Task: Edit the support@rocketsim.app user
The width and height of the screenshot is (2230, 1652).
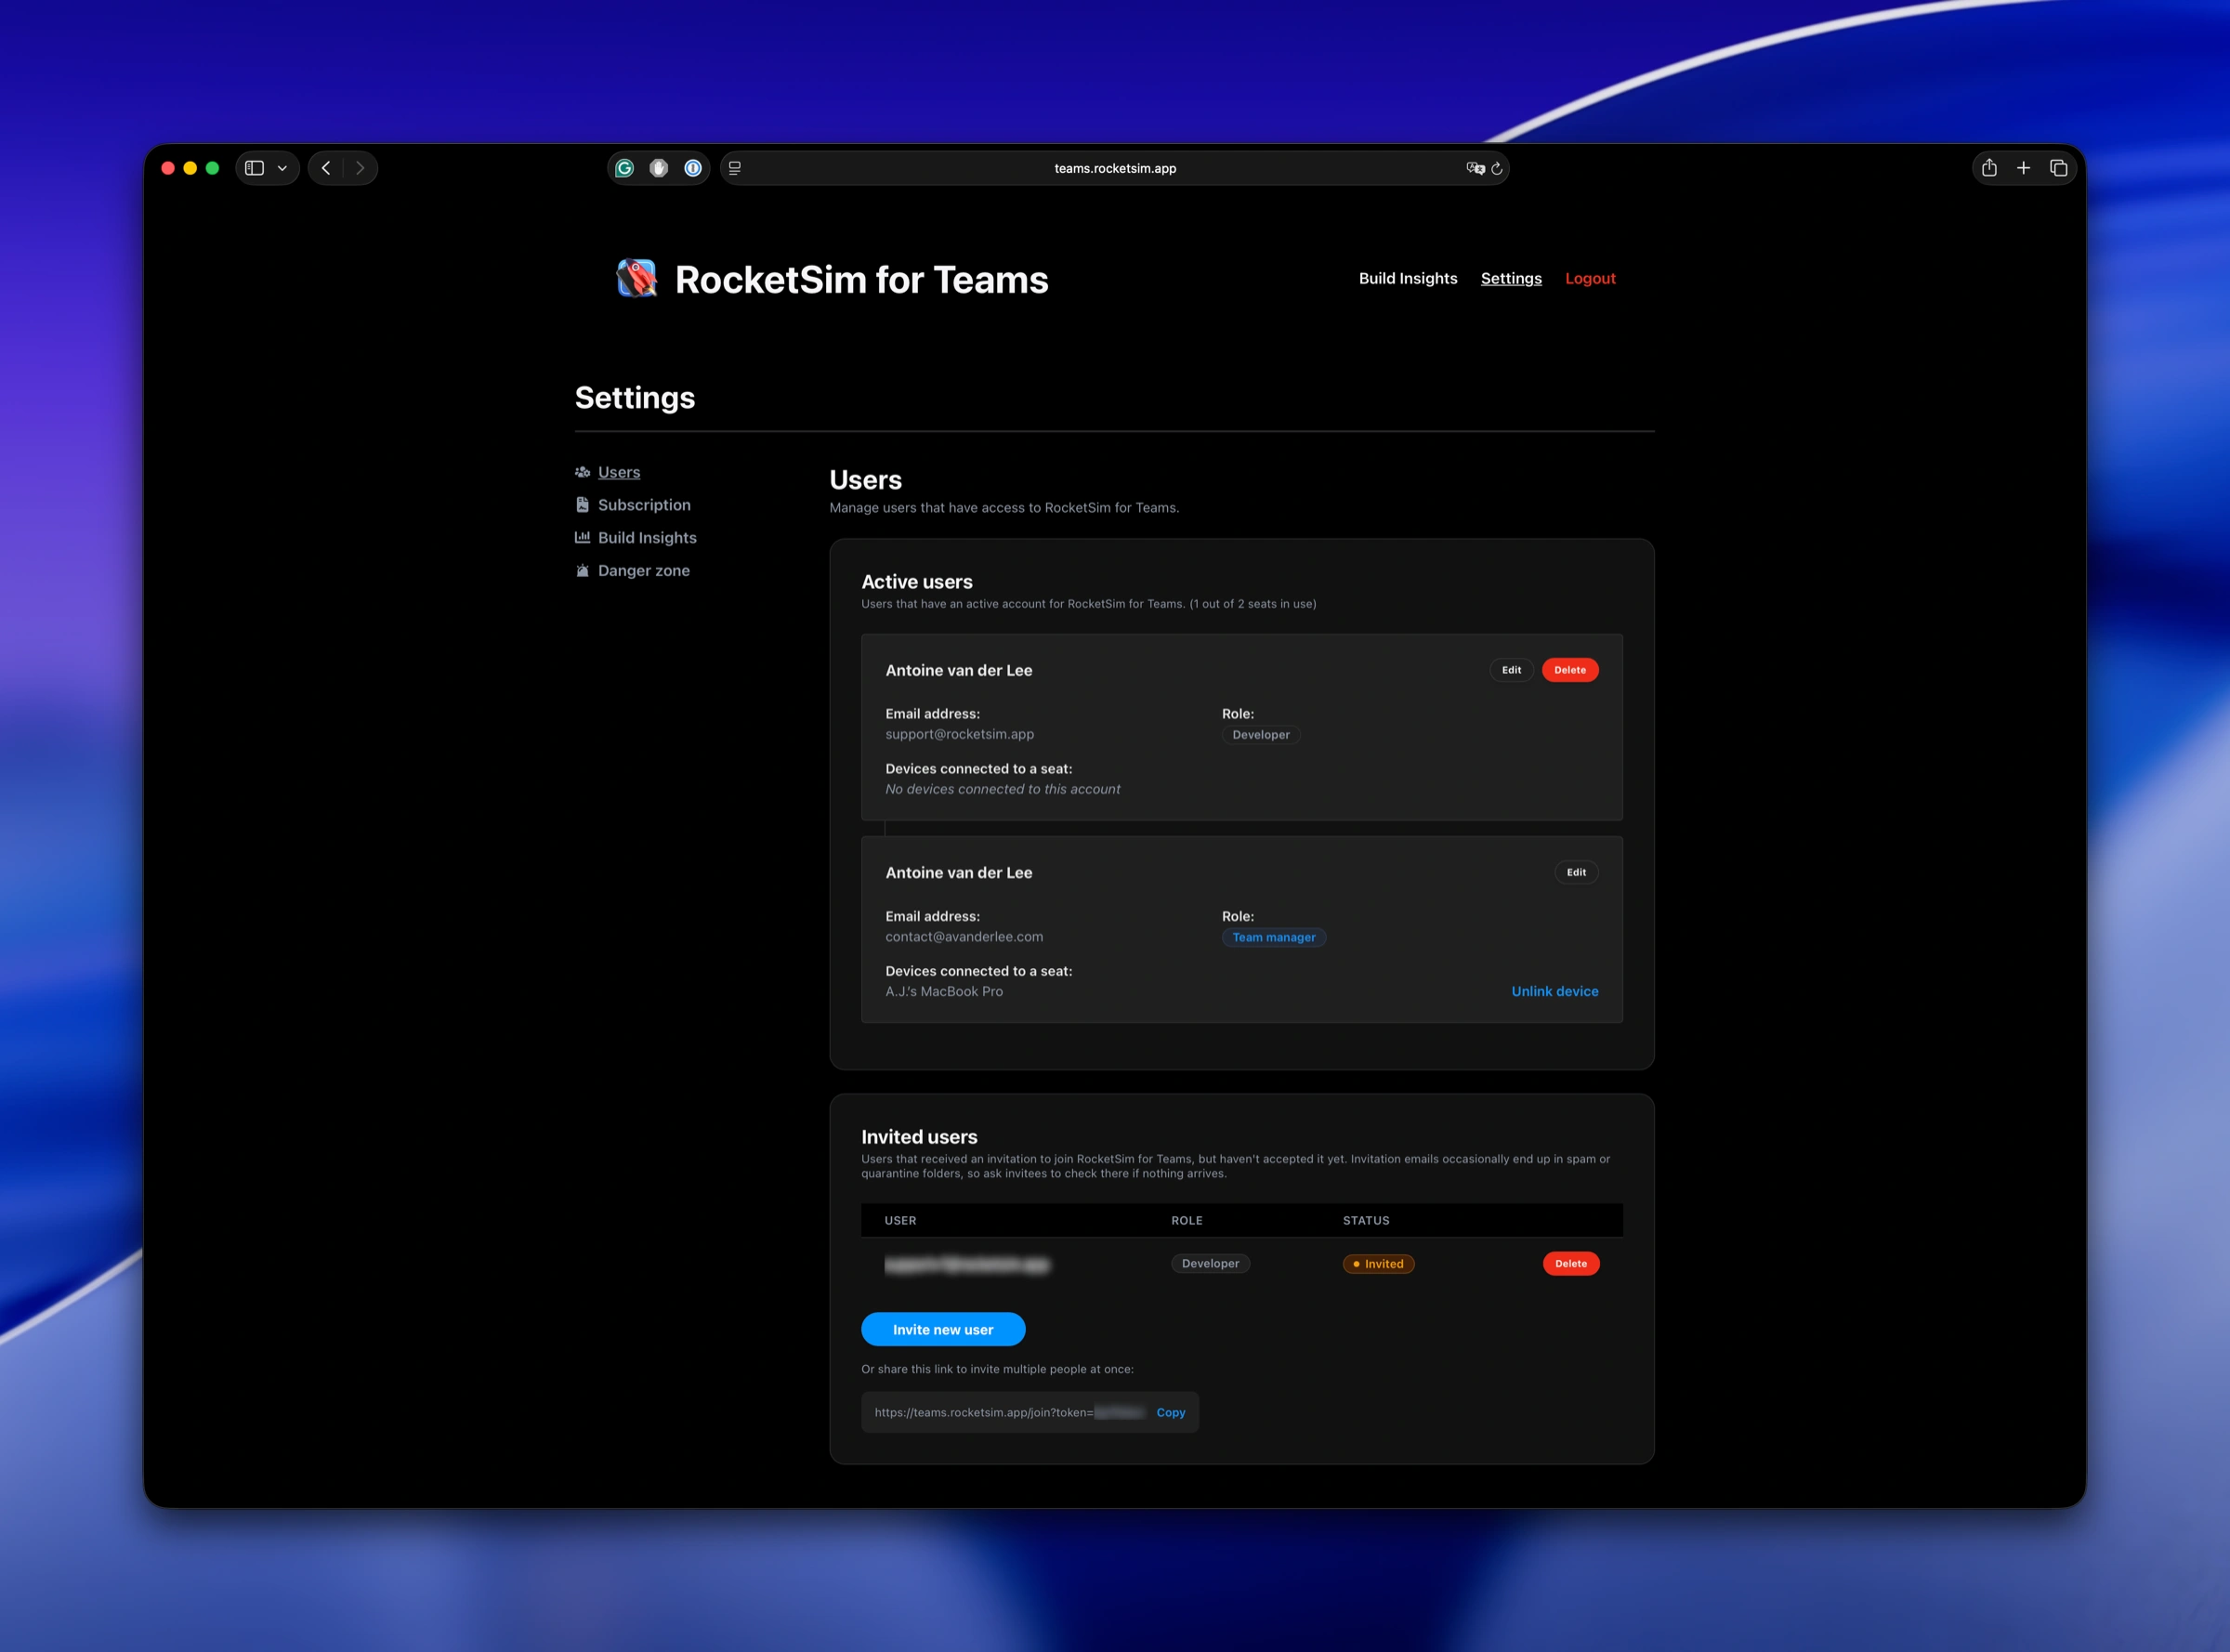Action: 1510,670
